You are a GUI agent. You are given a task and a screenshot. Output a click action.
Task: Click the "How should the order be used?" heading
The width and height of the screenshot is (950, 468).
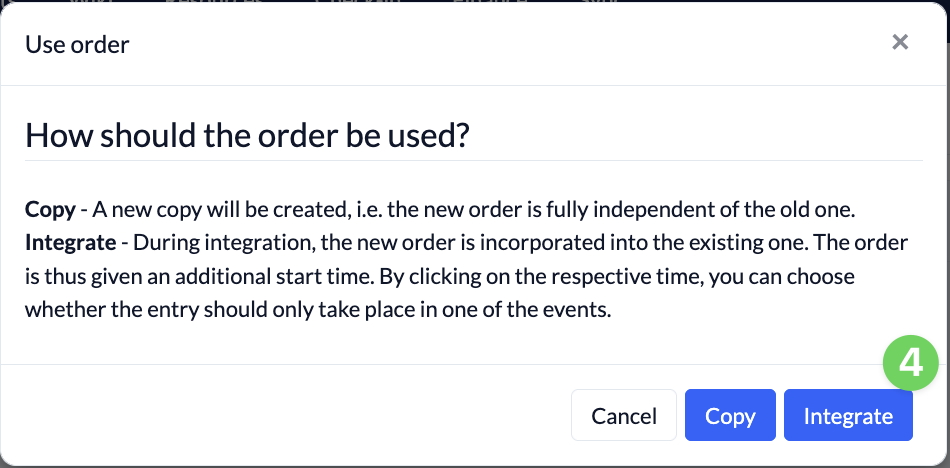pos(247,135)
